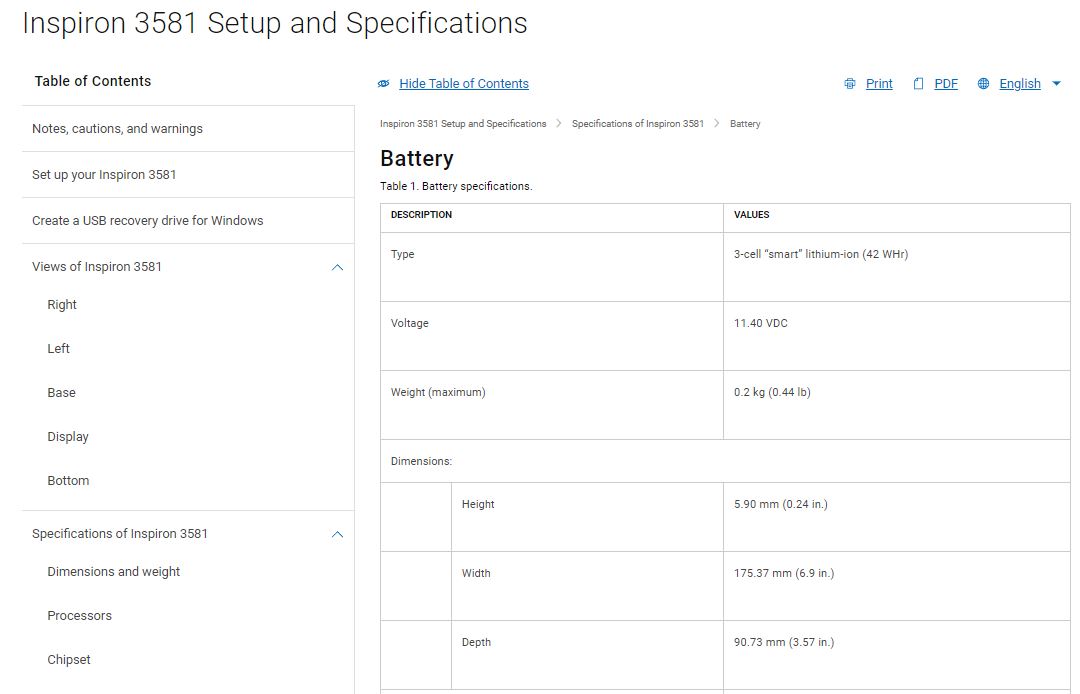Select the English language link
The width and height of the screenshot is (1080, 694).
pos(1019,84)
